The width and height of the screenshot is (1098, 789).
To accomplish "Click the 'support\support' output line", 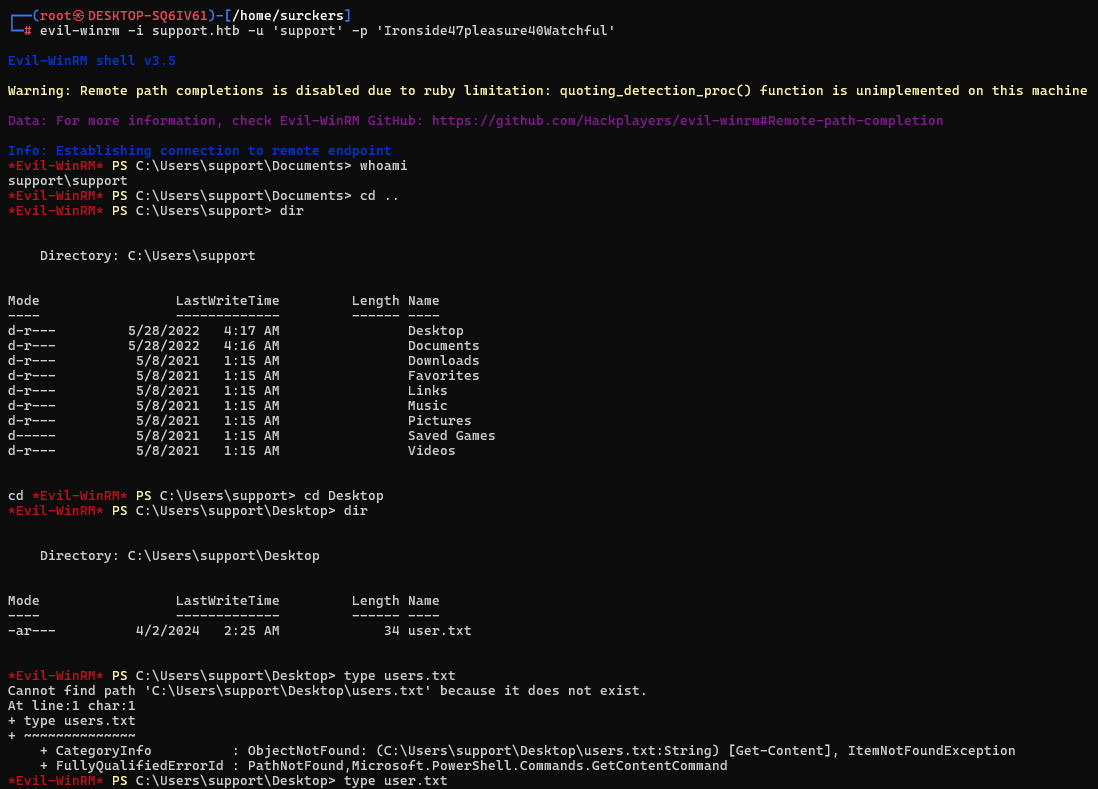I will tap(67, 181).
